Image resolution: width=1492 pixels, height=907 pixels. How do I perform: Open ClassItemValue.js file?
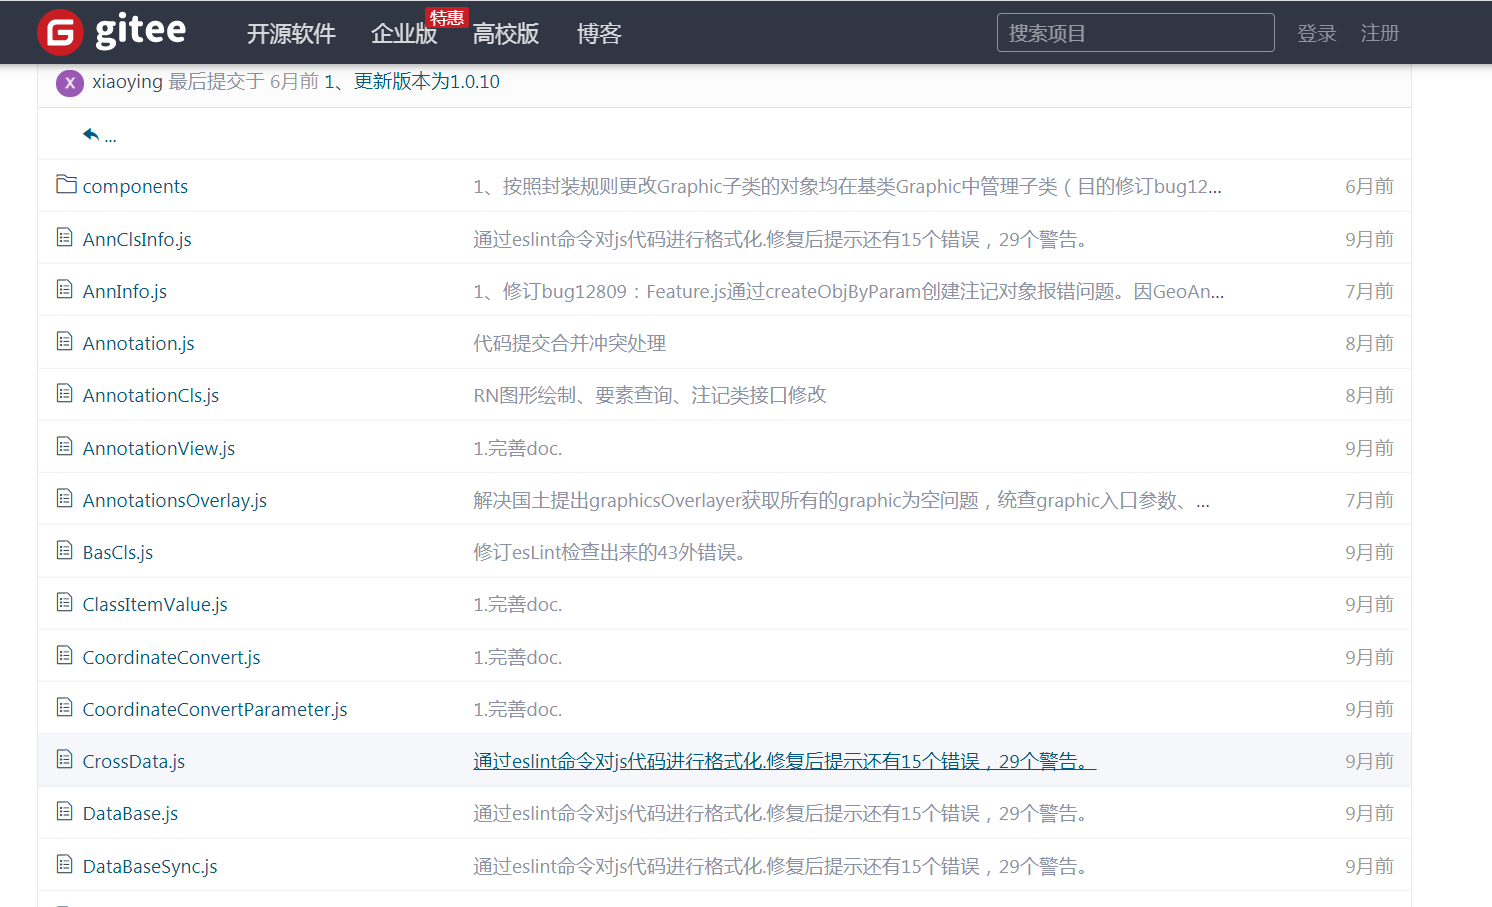pyautogui.click(x=155, y=605)
